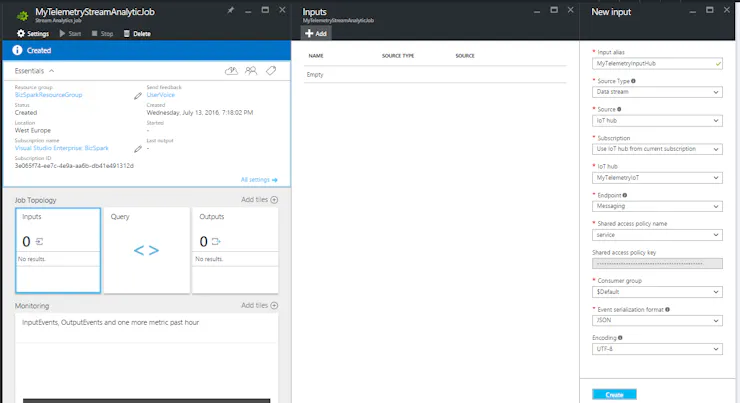Click the info icon in Created banner
Screen dimensions: 740x403
[17, 50]
